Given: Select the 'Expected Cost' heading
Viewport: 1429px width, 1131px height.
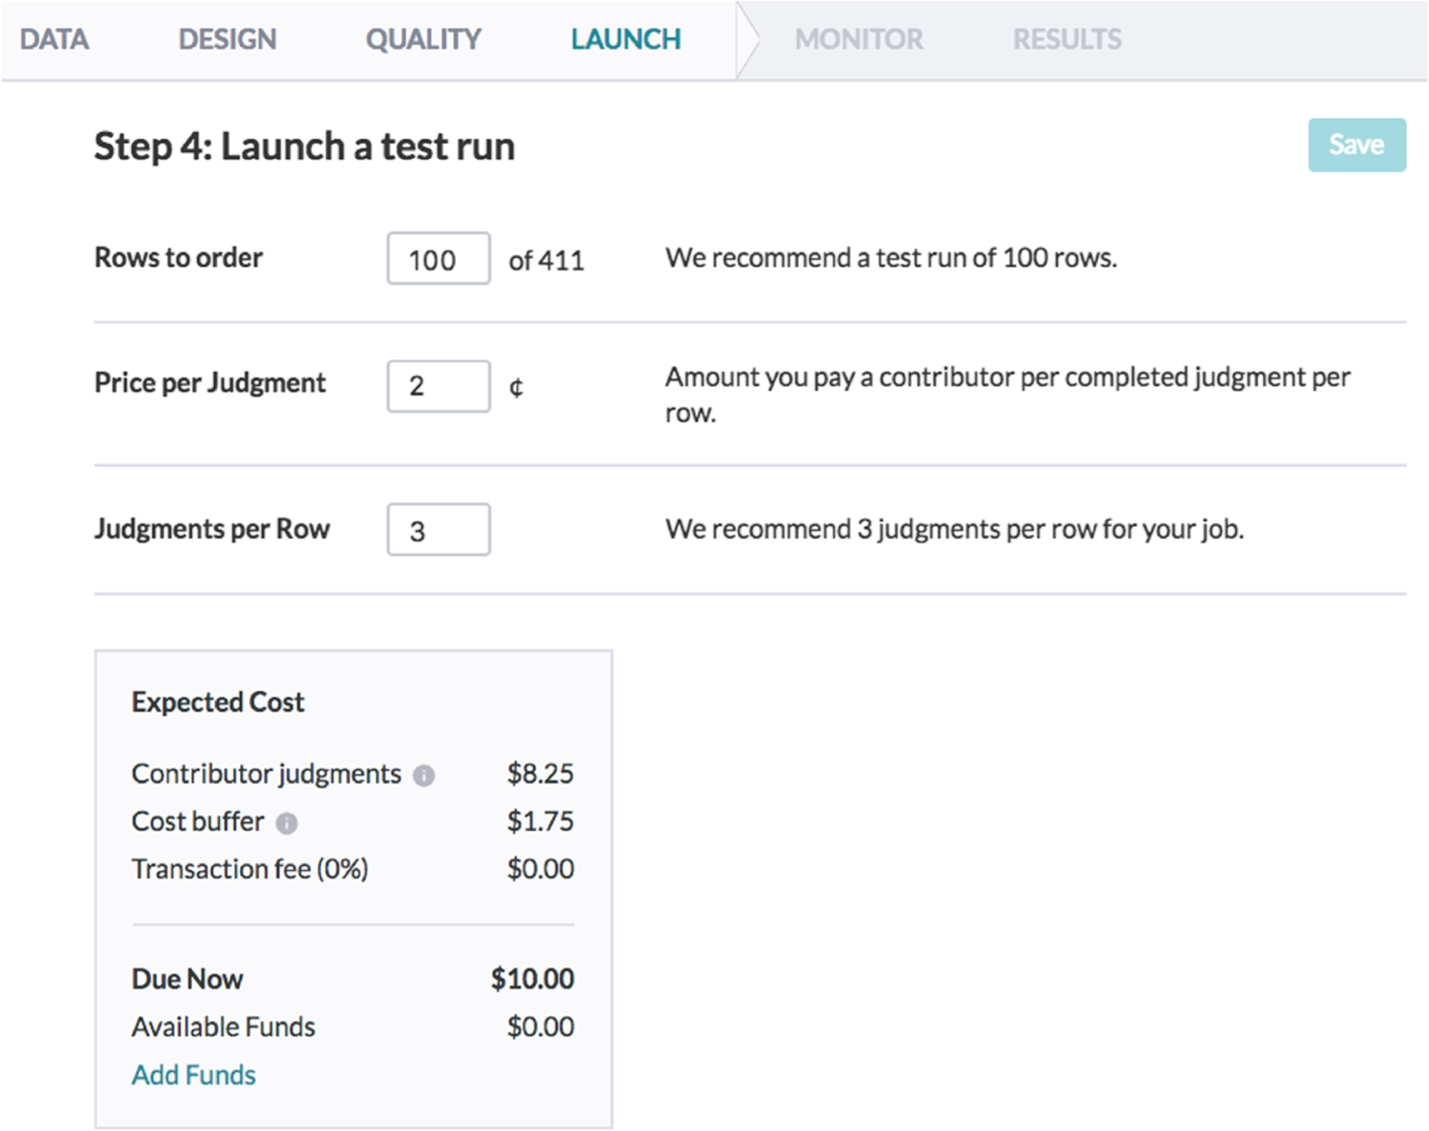Looking at the screenshot, I should click(218, 702).
